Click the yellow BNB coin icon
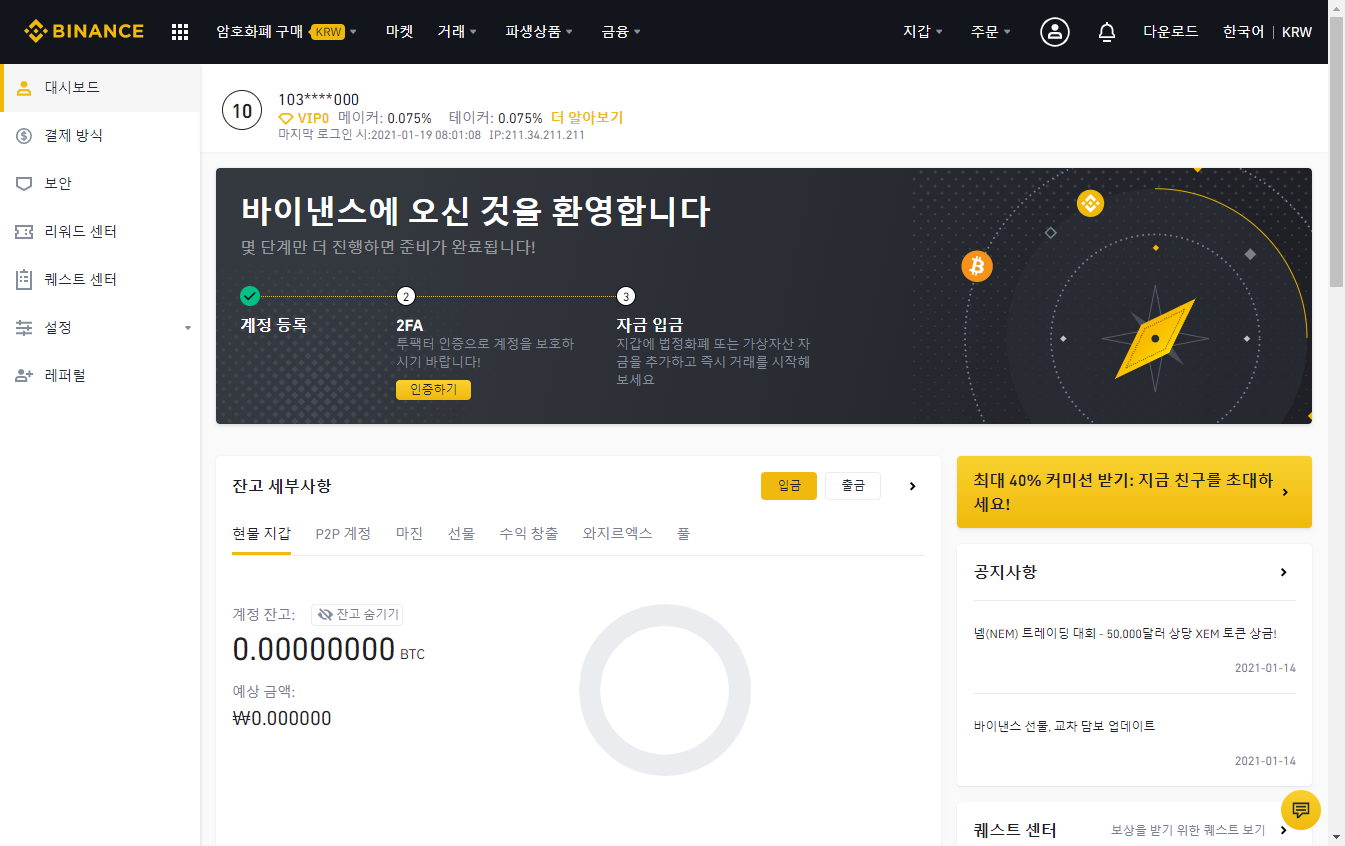 pos(1089,204)
